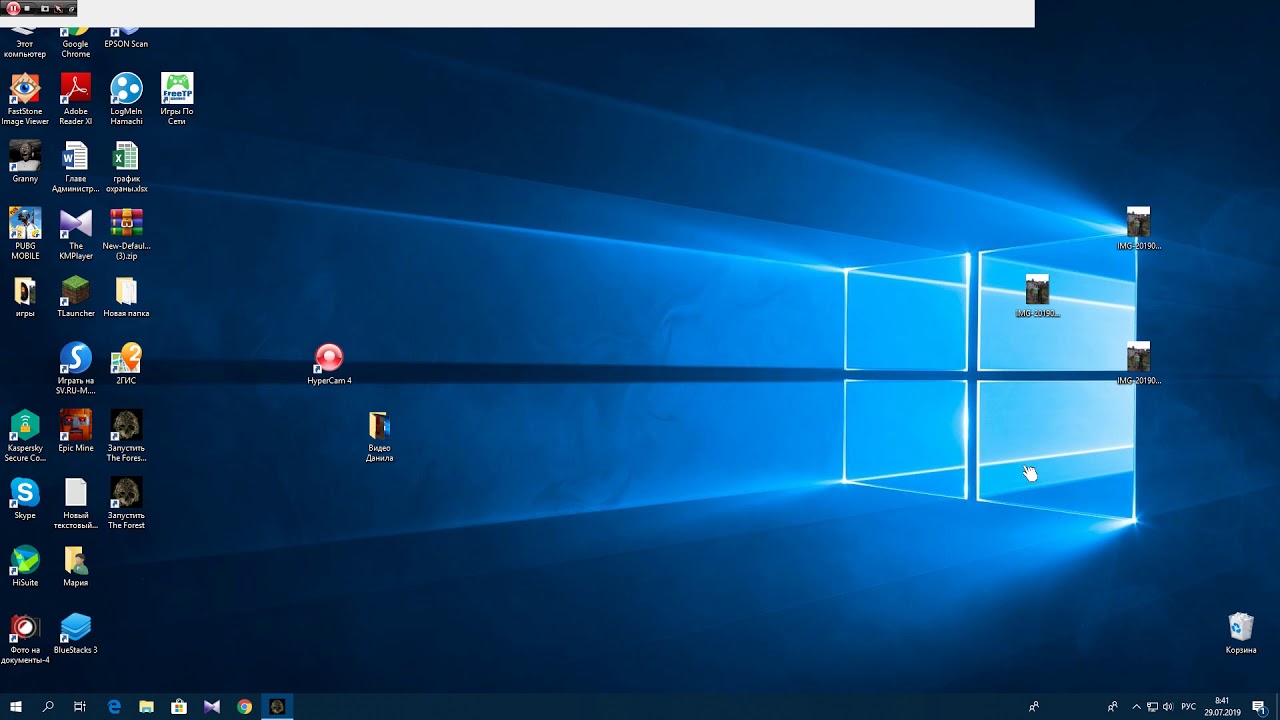
Task: Select the 2ГИС desktop icon
Action: click(x=126, y=363)
